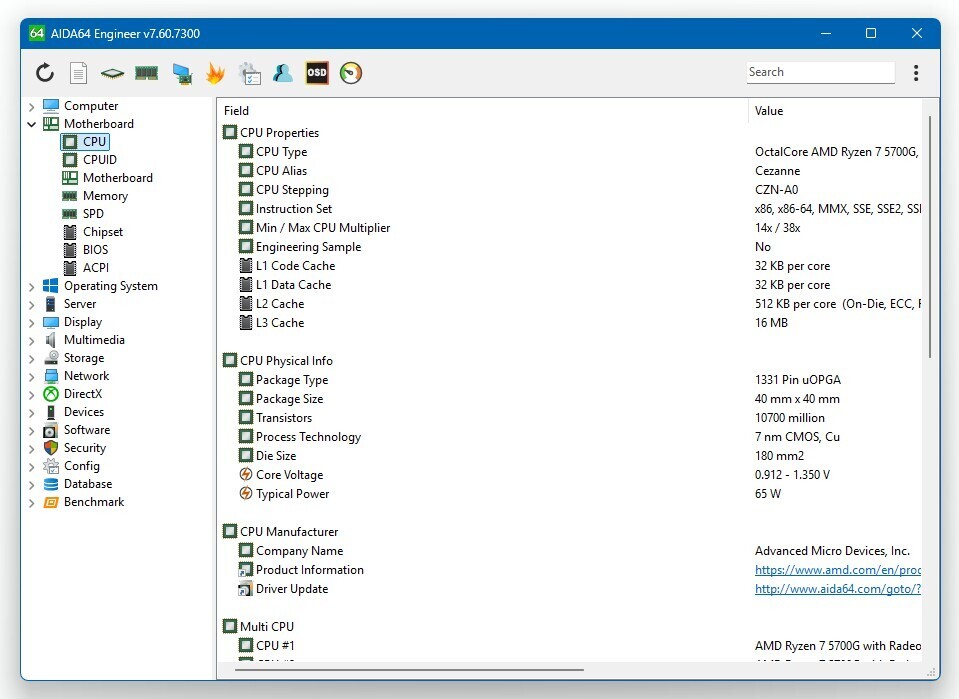Click the monitor and card toolbar icon
The image size is (959, 699).
pyautogui.click(x=181, y=73)
